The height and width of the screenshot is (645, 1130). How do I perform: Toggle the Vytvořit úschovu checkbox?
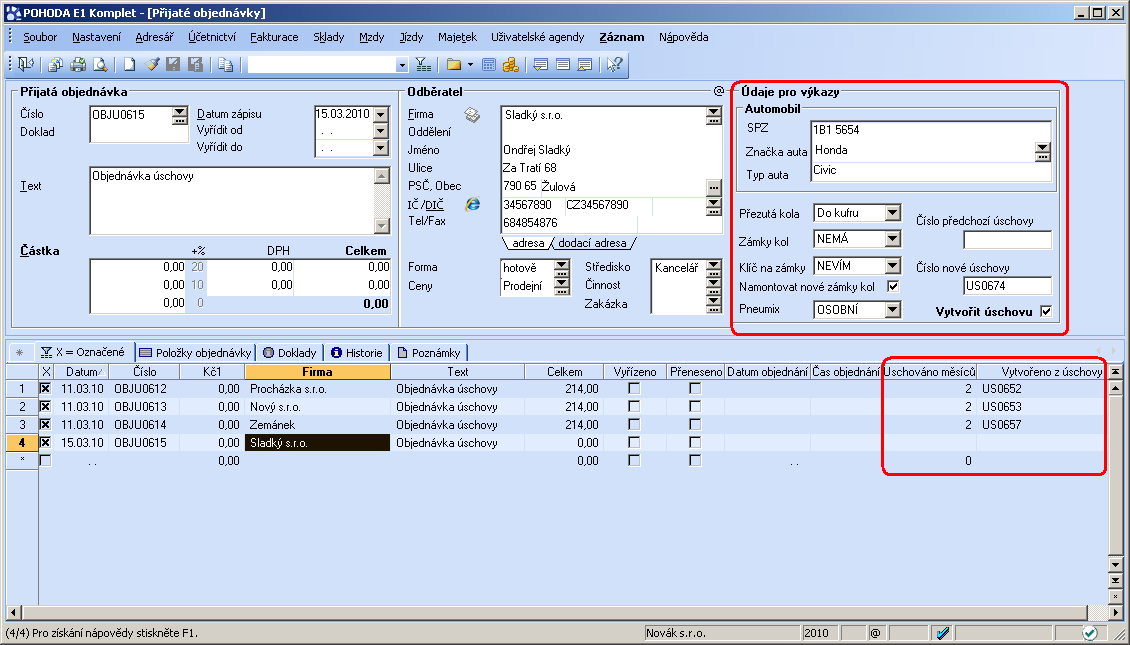(x=1046, y=311)
